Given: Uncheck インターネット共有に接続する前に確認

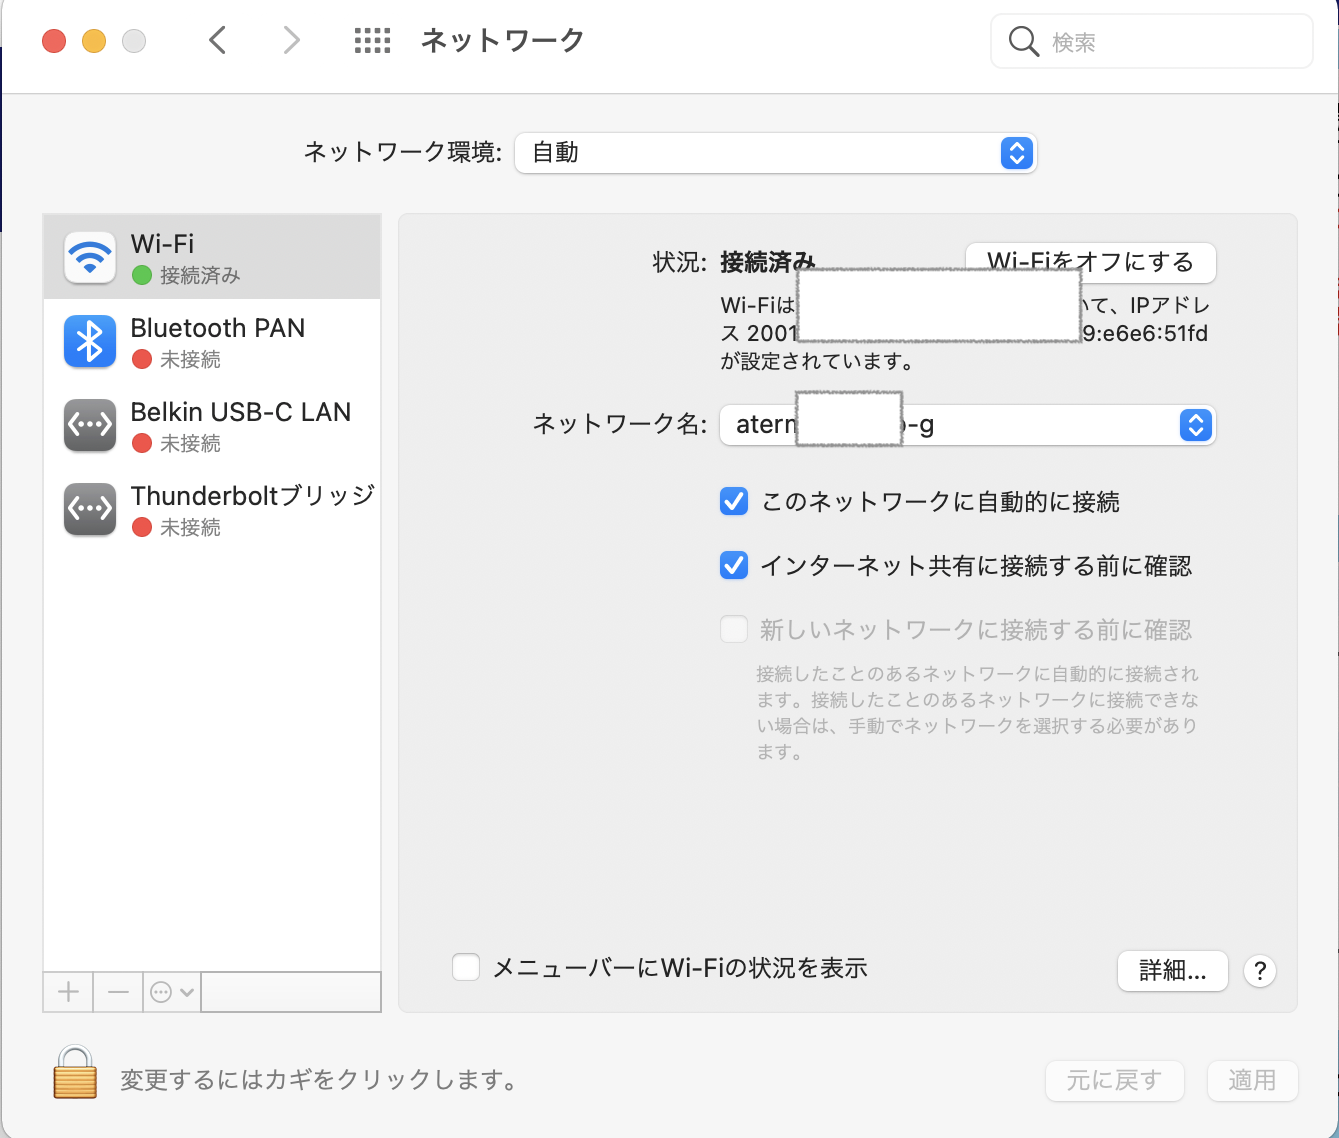Looking at the screenshot, I should (734, 566).
